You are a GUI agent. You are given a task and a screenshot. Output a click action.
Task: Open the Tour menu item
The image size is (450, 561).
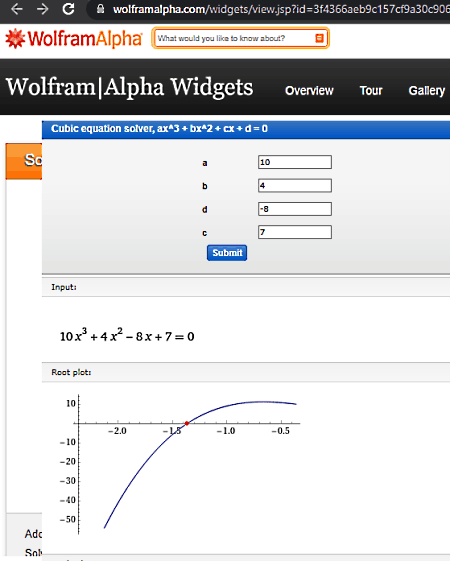(x=371, y=91)
